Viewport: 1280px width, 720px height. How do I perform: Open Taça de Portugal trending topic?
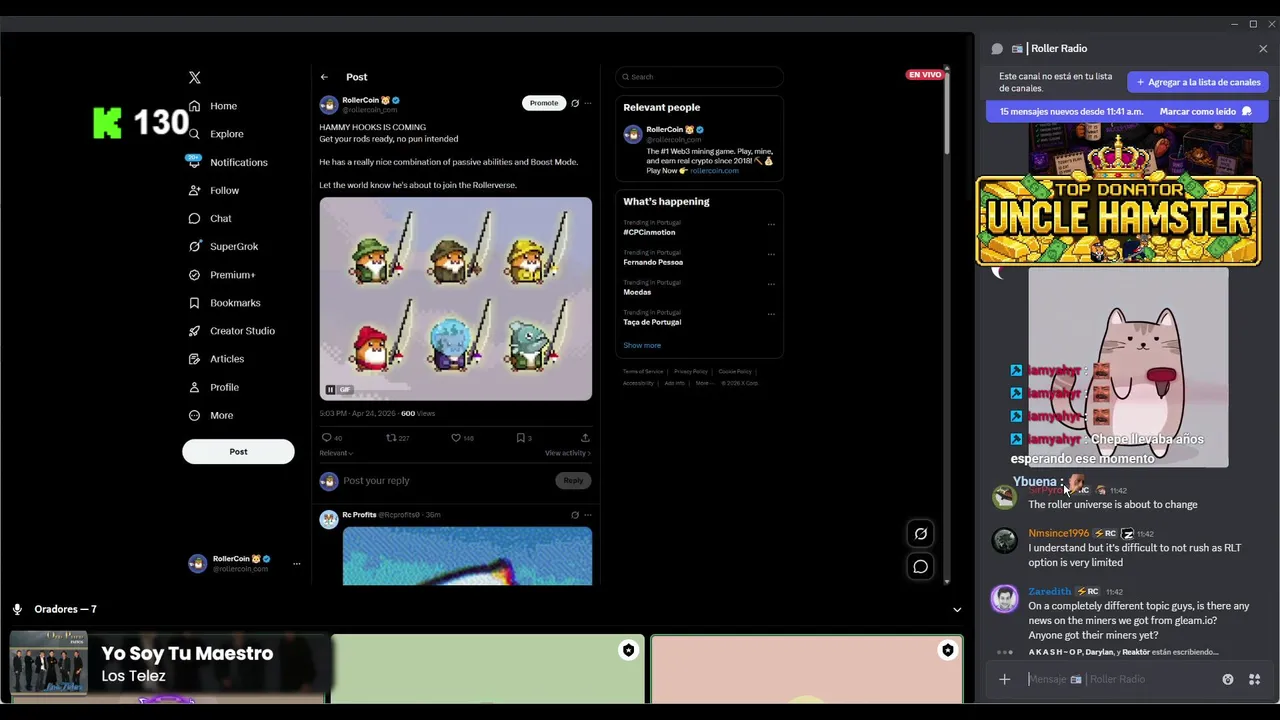coord(652,322)
